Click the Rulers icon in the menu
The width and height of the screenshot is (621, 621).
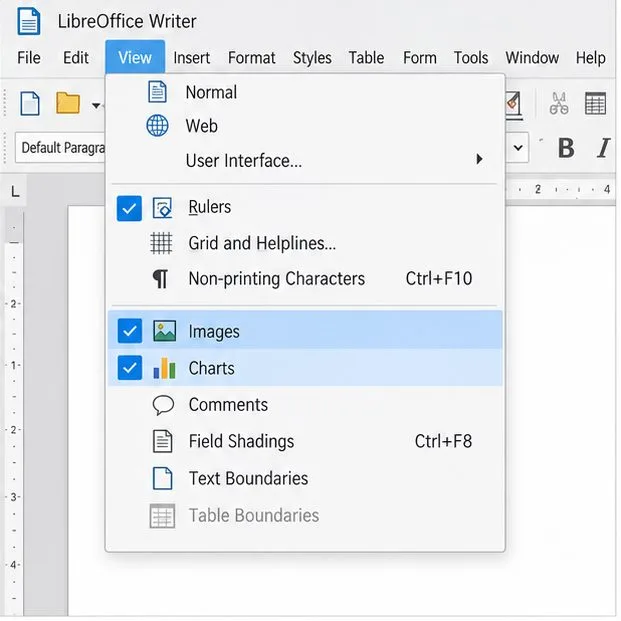(x=162, y=208)
